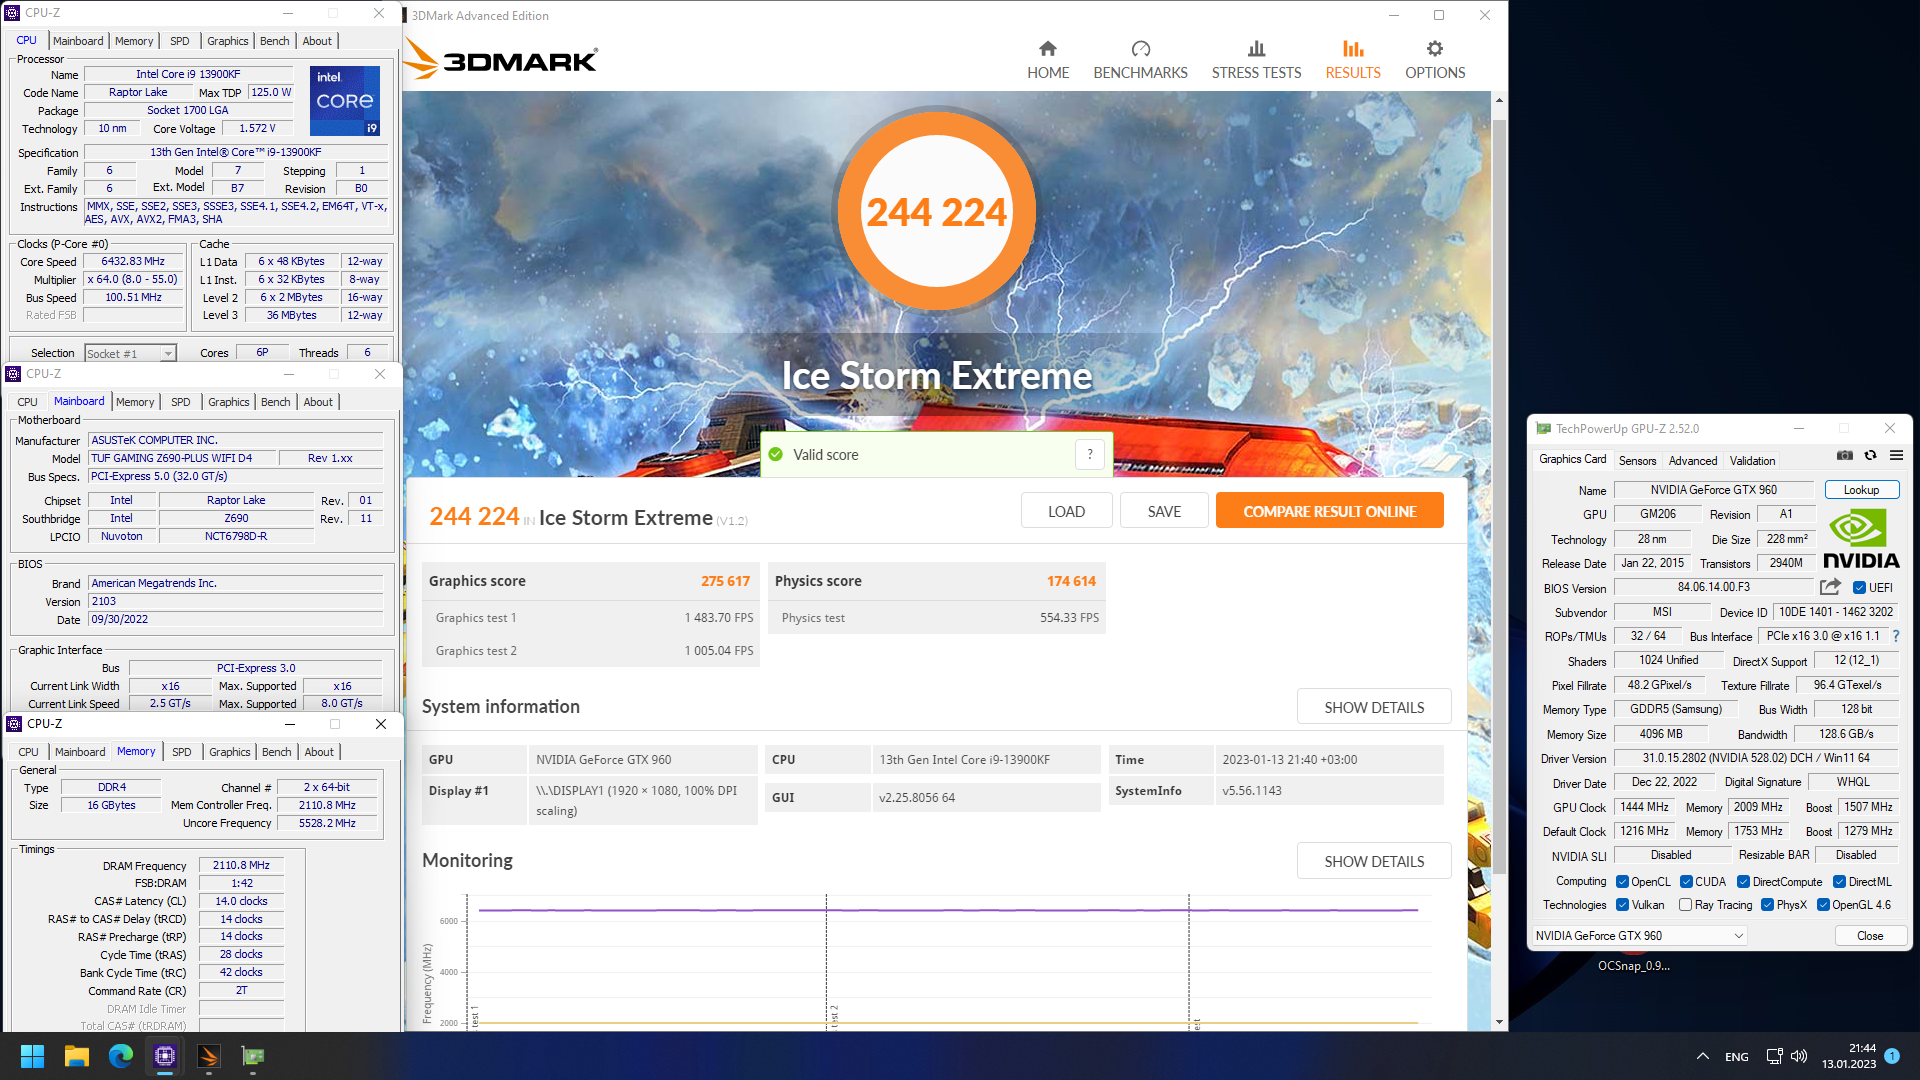Image resolution: width=1920 pixels, height=1080 pixels.
Task: Switch to the Mainboard tab in the top CPU-Z window
Action: (78, 41)
